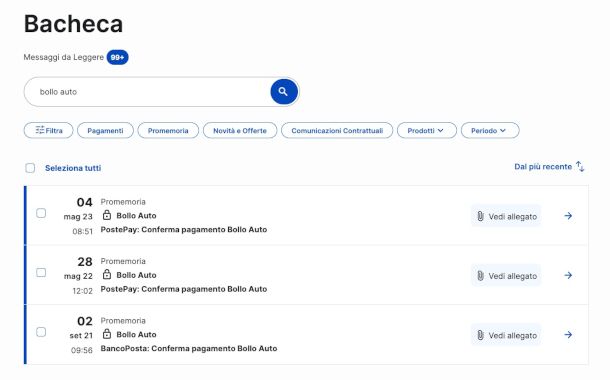Click lock icon in 02 set 21 row
Viewport: 610px width, 380px height.
point(107,334)
